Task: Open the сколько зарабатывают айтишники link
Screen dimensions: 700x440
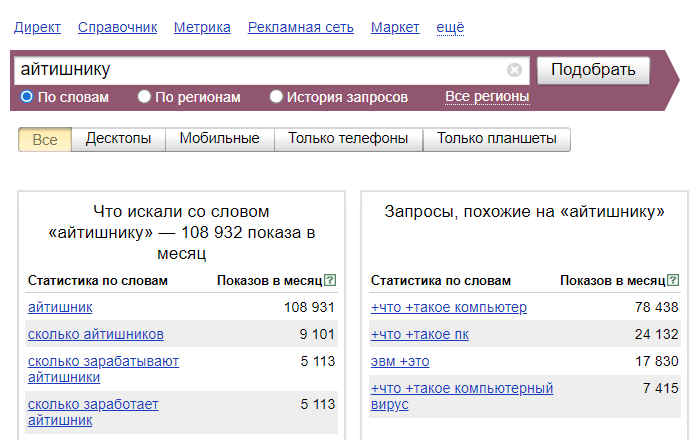Action: 103,369
